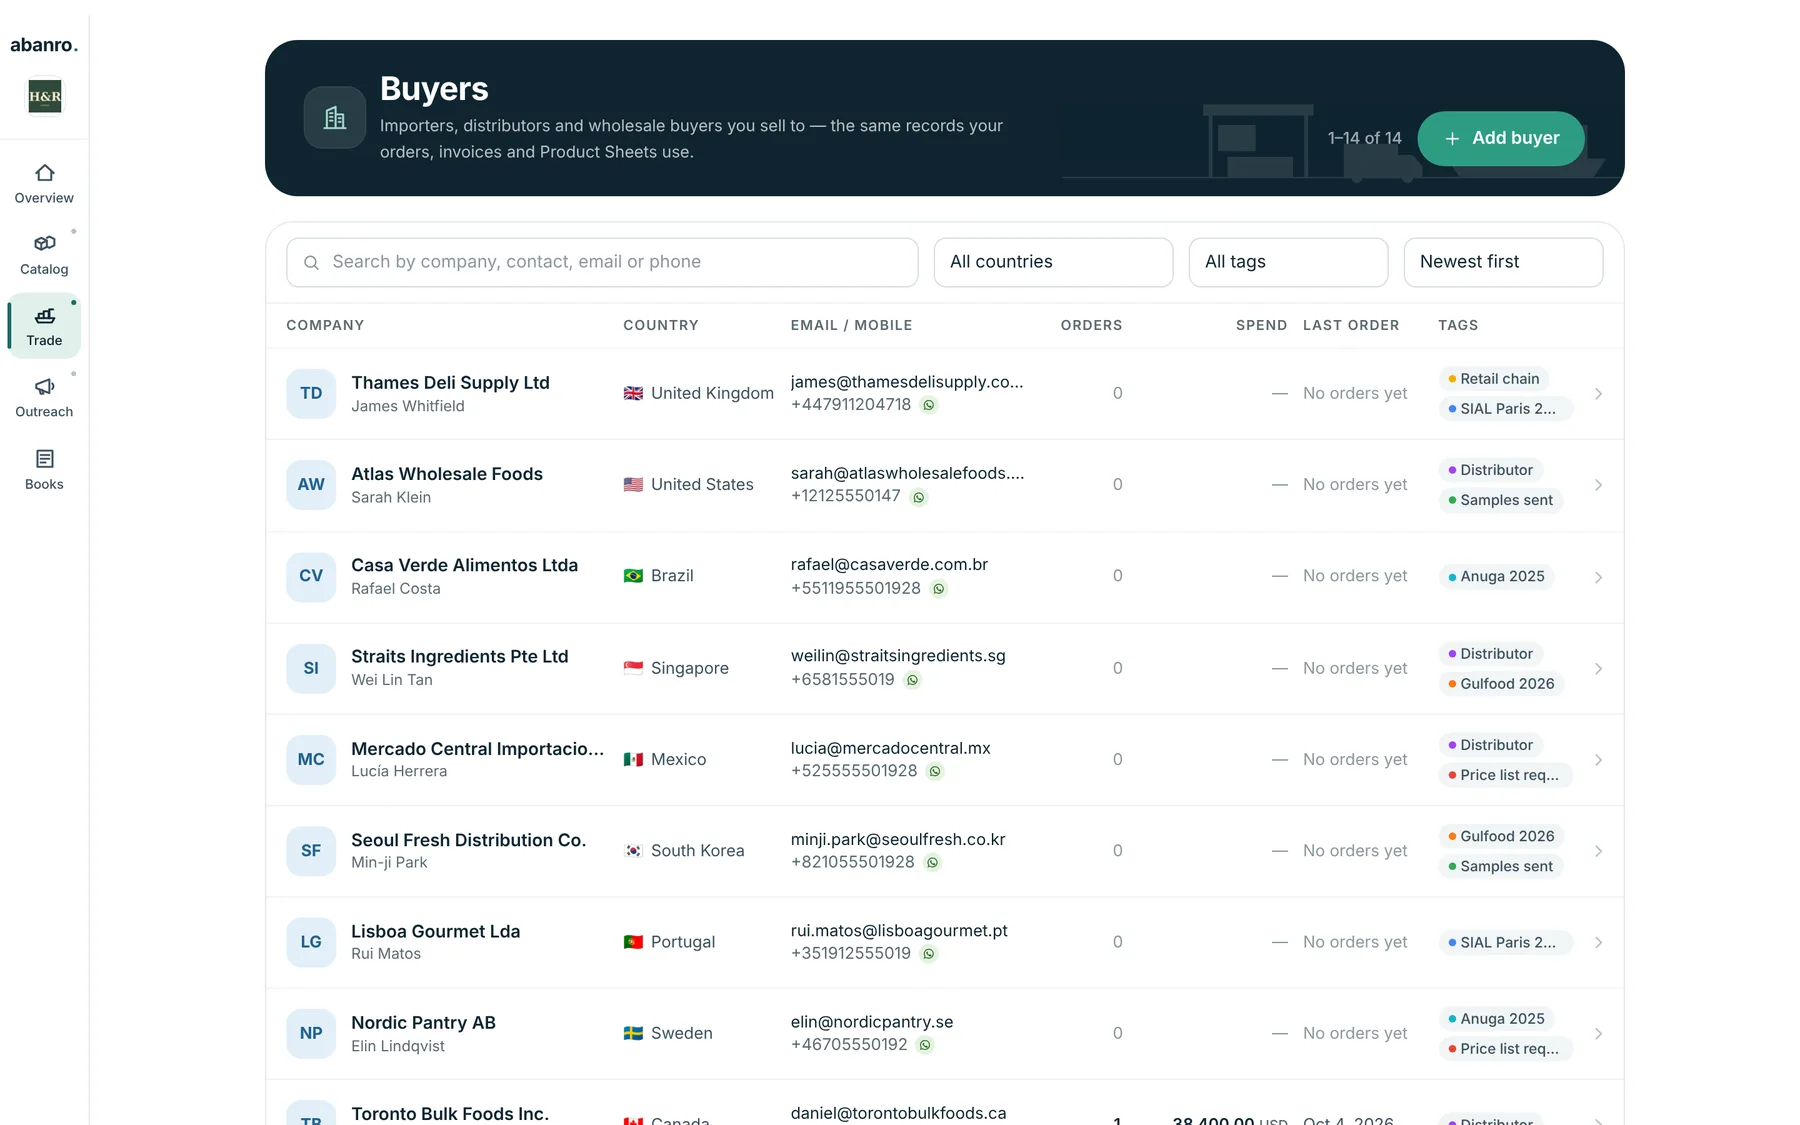This screenshot has height=1125, width=1800.
Task: Click the Anuga 2025 tag on Casa Verde
Action: [1496, 576]
